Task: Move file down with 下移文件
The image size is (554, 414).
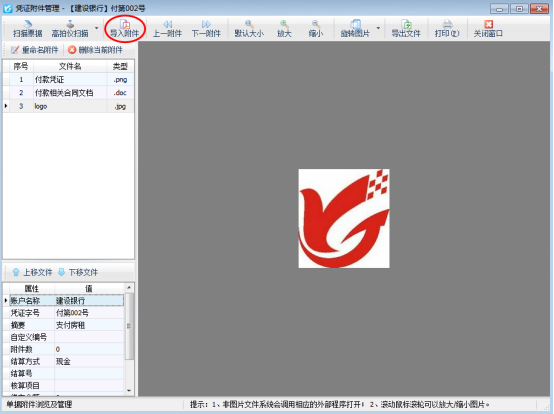Action: coord(78,272)
